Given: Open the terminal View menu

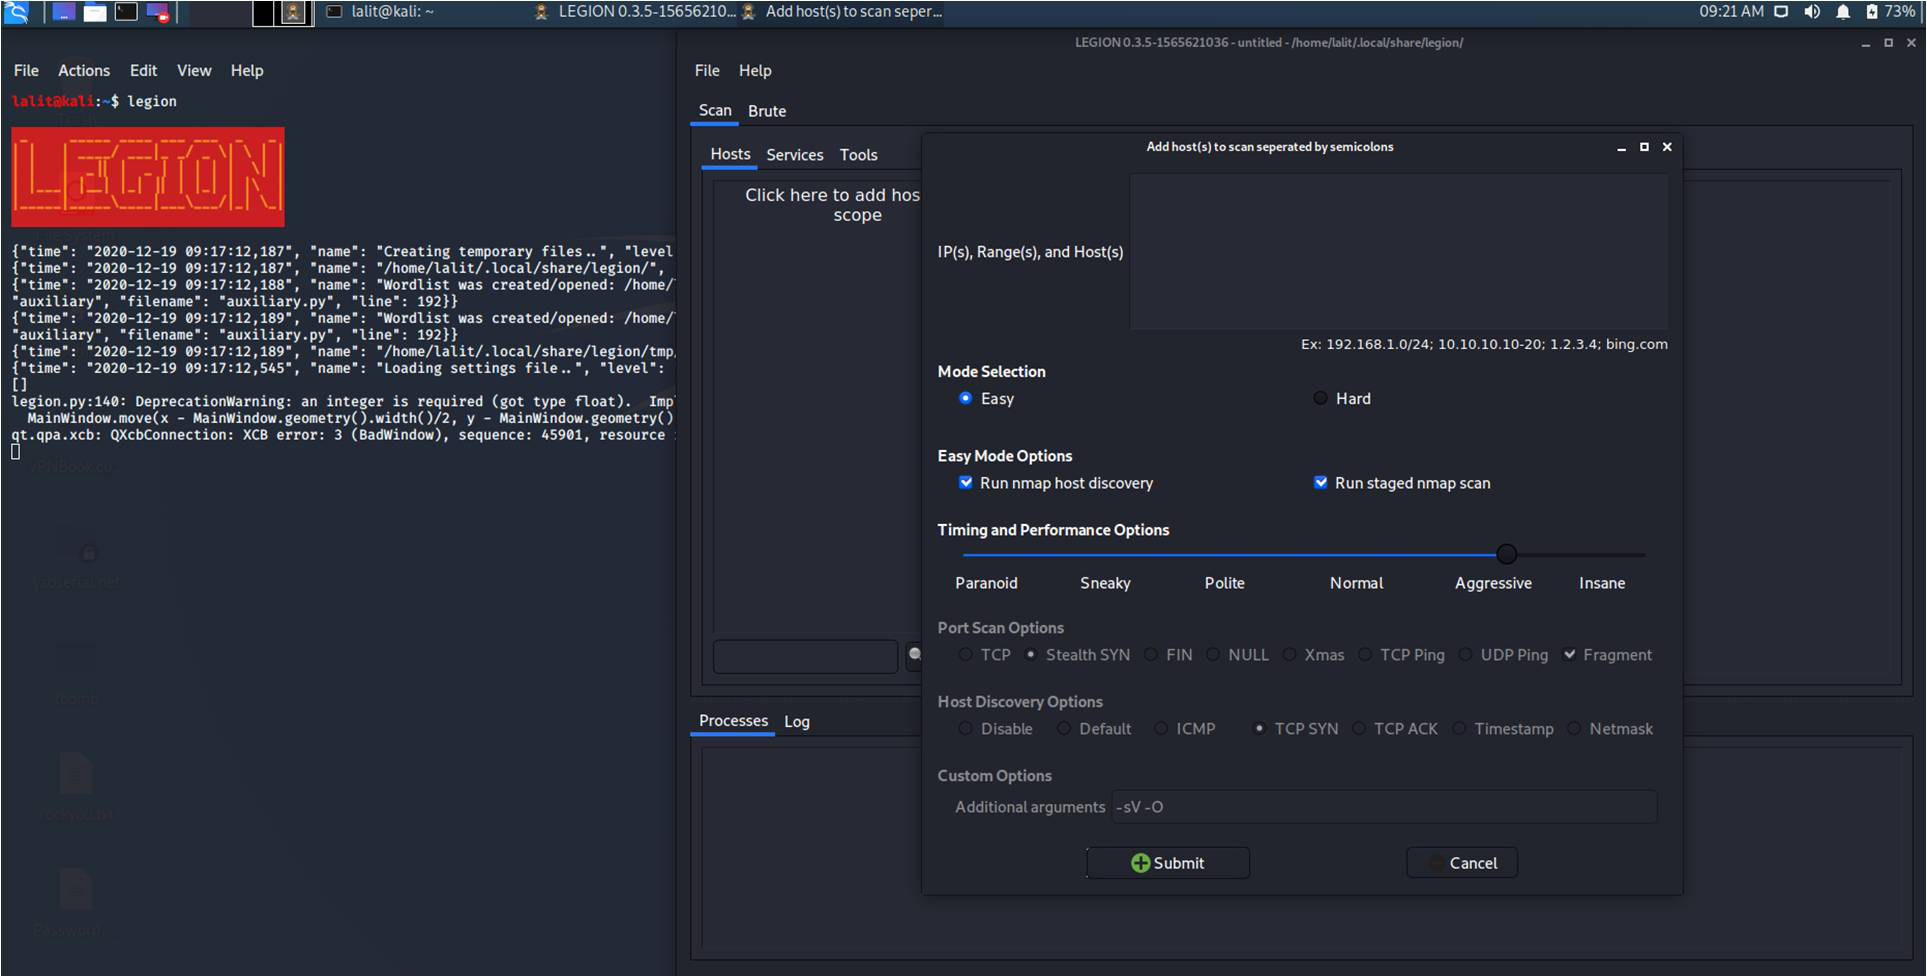Looking at the screenshot, I should (194, 71).
